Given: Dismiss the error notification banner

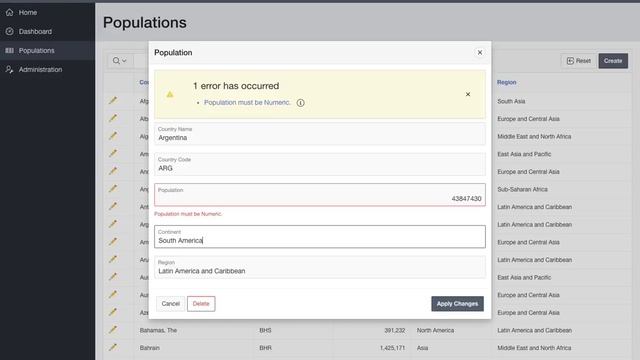Looking at the screenshot, I should [x=468, y=94].
